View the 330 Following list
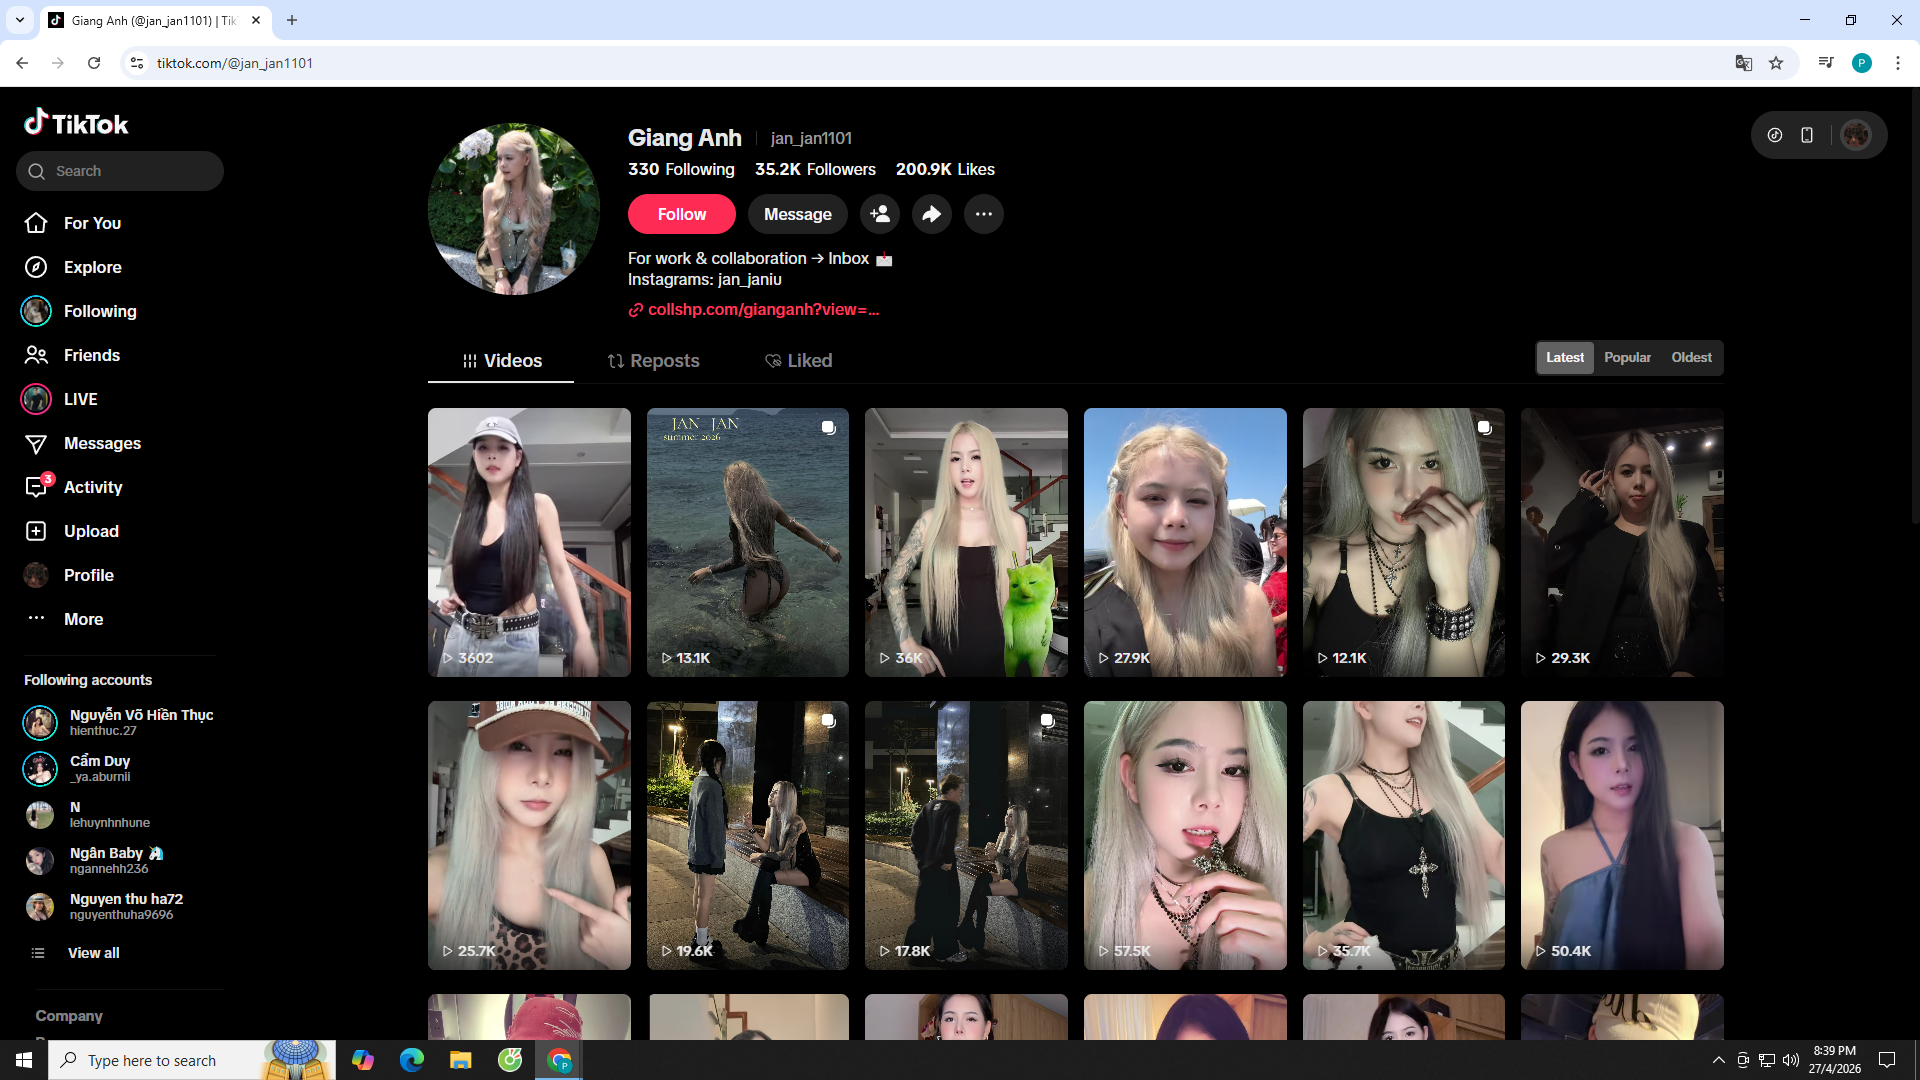 (x=681, y=169)
